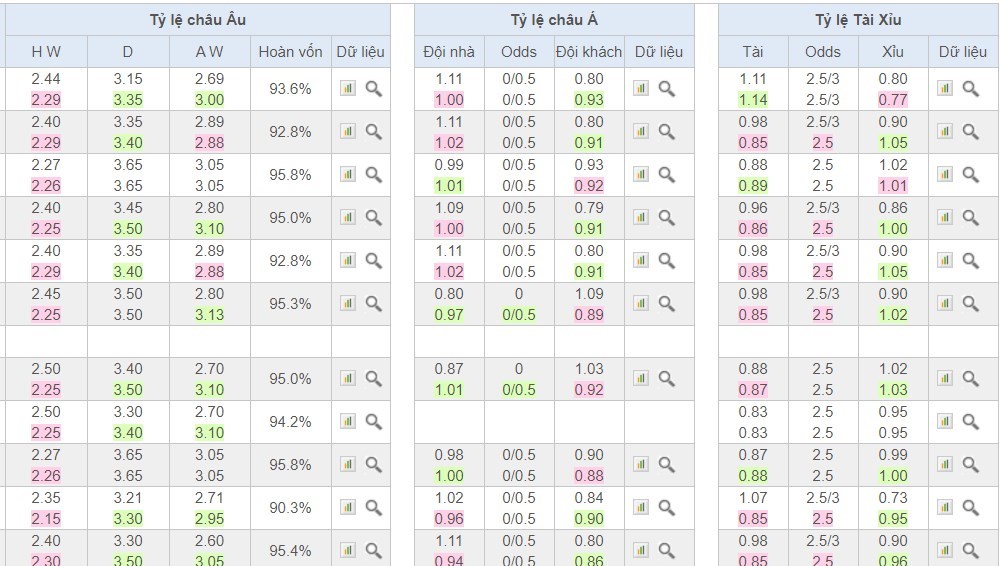Click magnifier in Tài Xỉu 0.87 / 0.99 row
The image size is (1002, 566).
(x=970, y=465)
